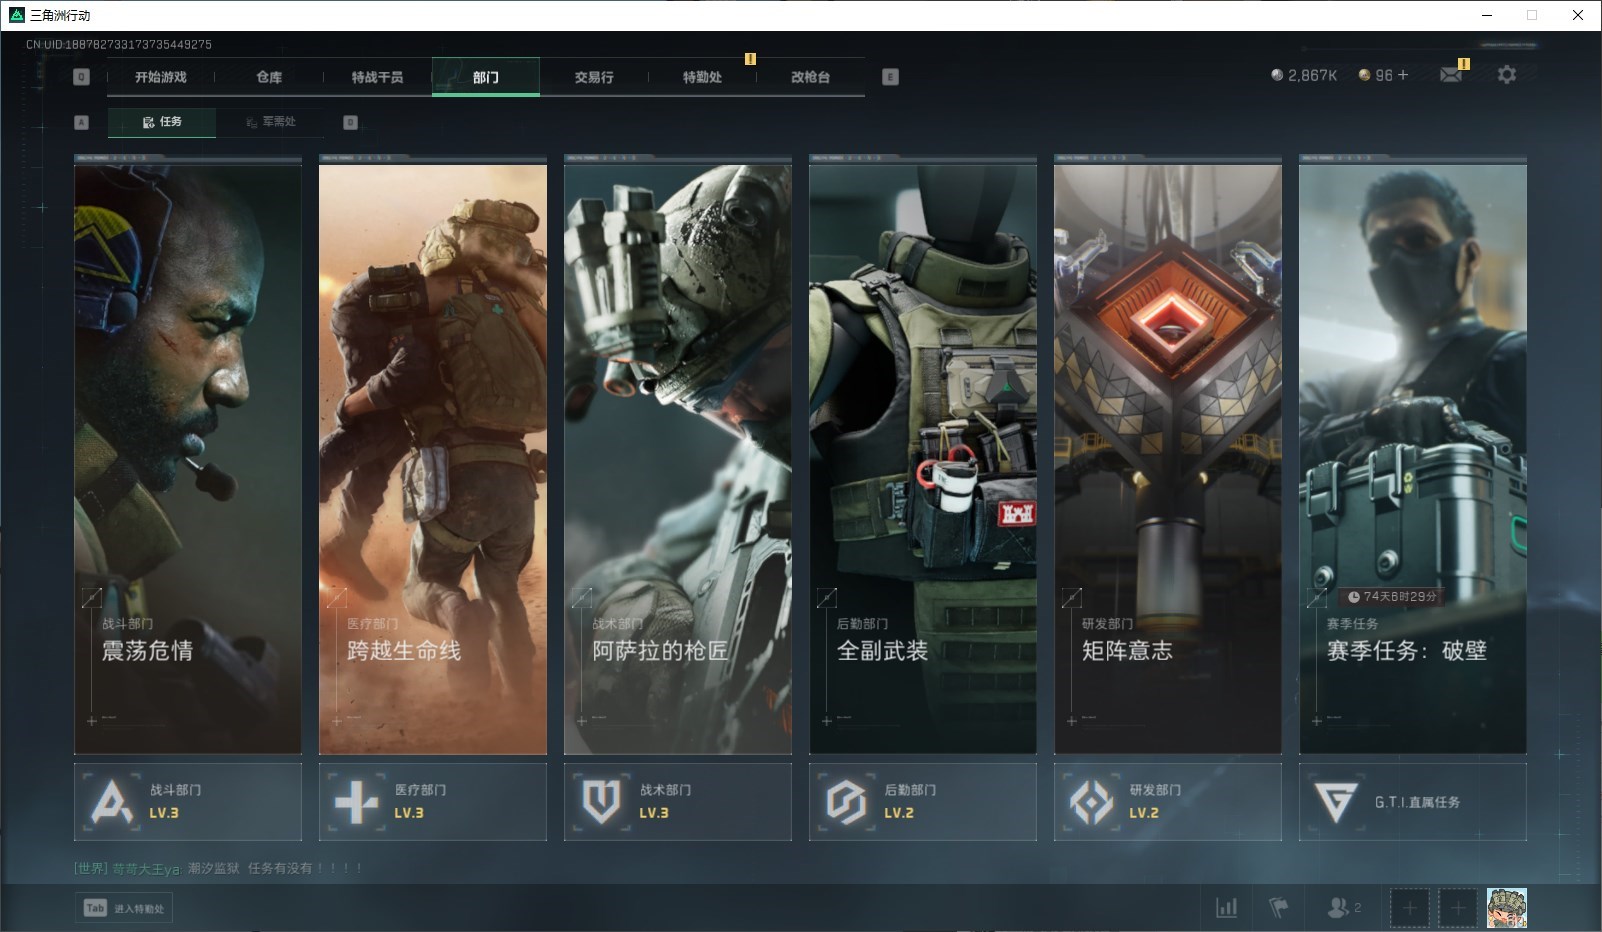Click the app logo in title bar
The height and width of the screenshot is (932, 1602).
(x=16, y=15)
